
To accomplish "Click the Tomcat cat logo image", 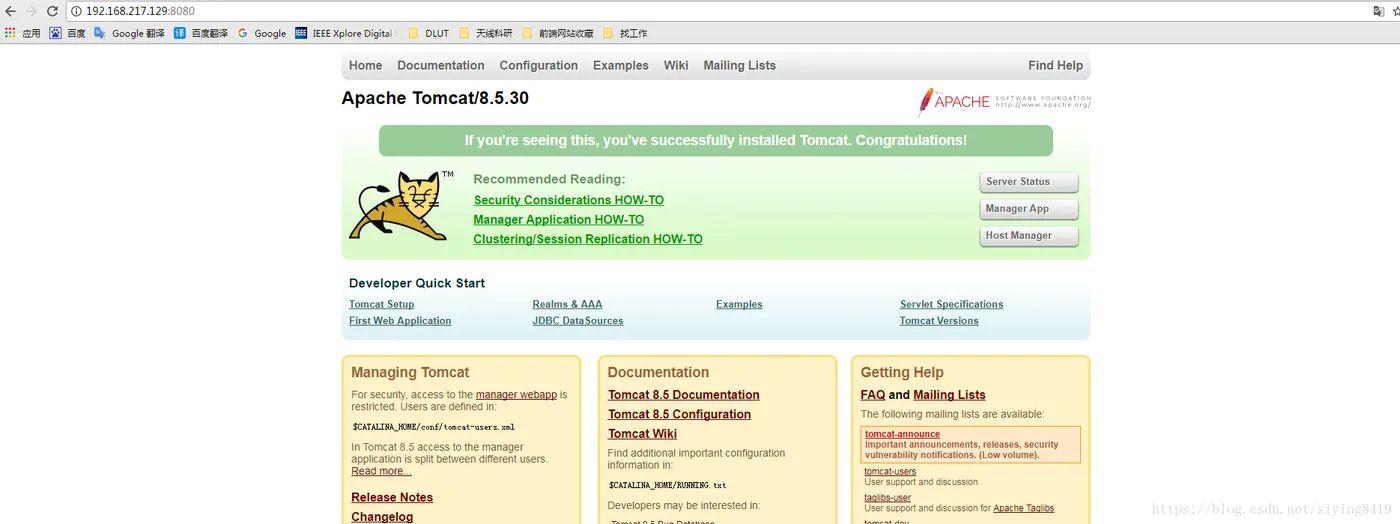I will coord(400,205).
